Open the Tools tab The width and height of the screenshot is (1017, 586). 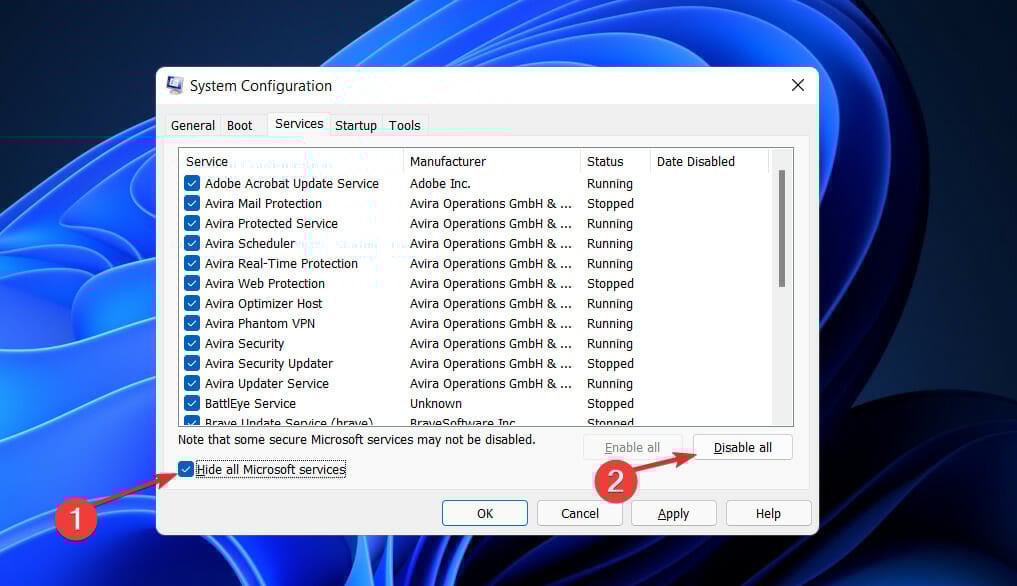405,125
